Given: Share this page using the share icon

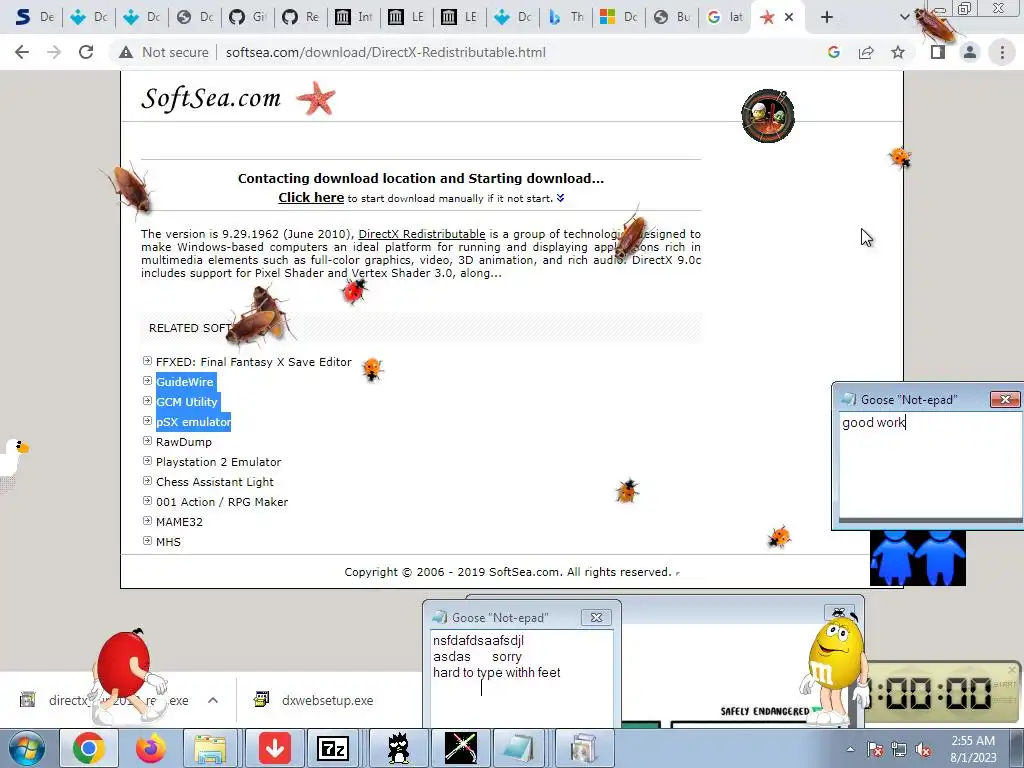Looking at the screenshot, I should click(866, 52).
